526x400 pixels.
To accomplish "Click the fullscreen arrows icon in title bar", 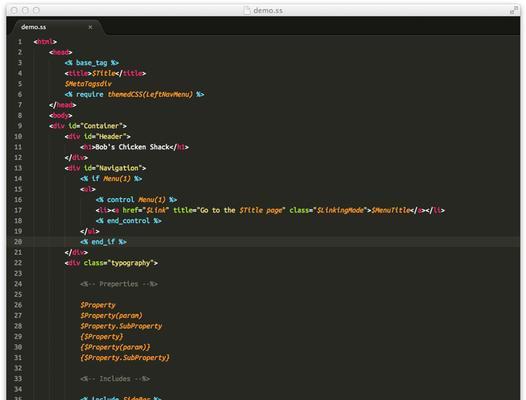I will click(514, 10).
